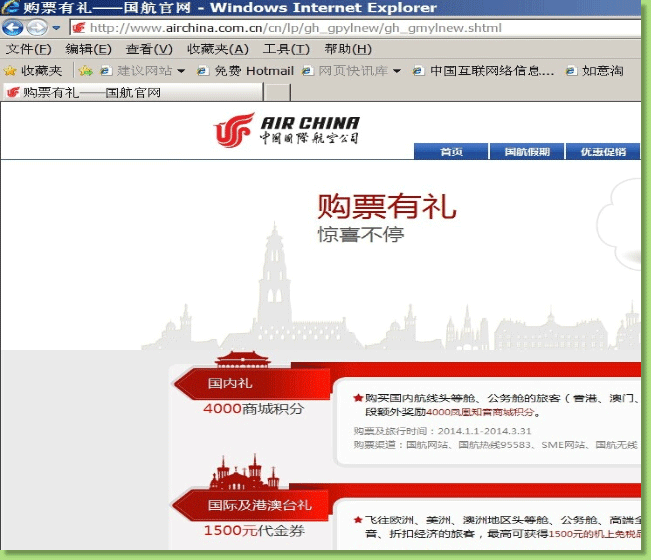The height and width of the screenshot is (560, 651).
Task: Click the empty new tab button
Action: (277, 92)
